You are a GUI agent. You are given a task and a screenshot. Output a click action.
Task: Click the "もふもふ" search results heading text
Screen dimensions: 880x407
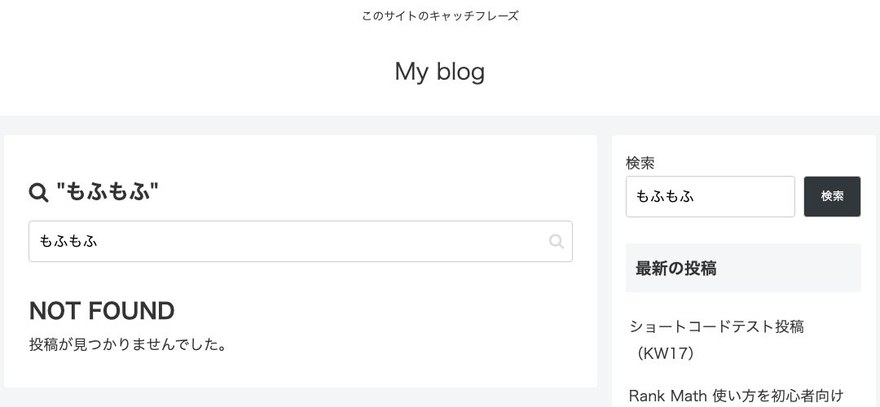point(107,193)
